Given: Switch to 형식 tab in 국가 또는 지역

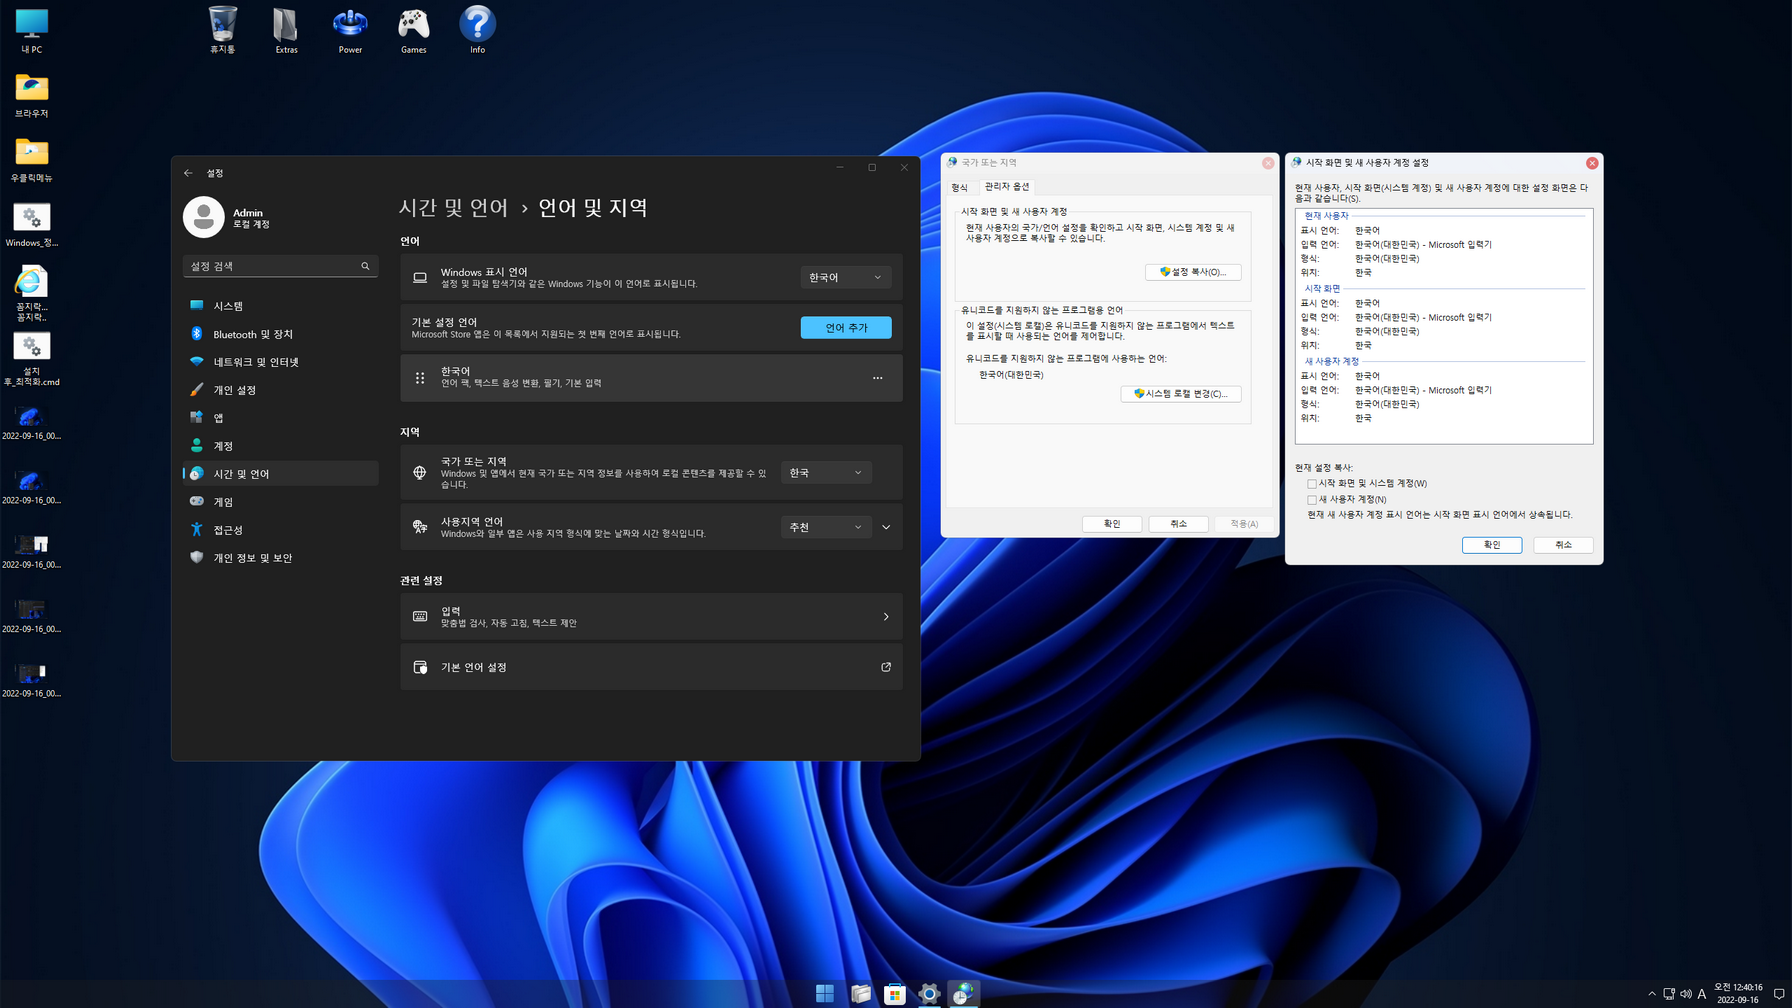Looking at the screenshot, I should 960,187.
